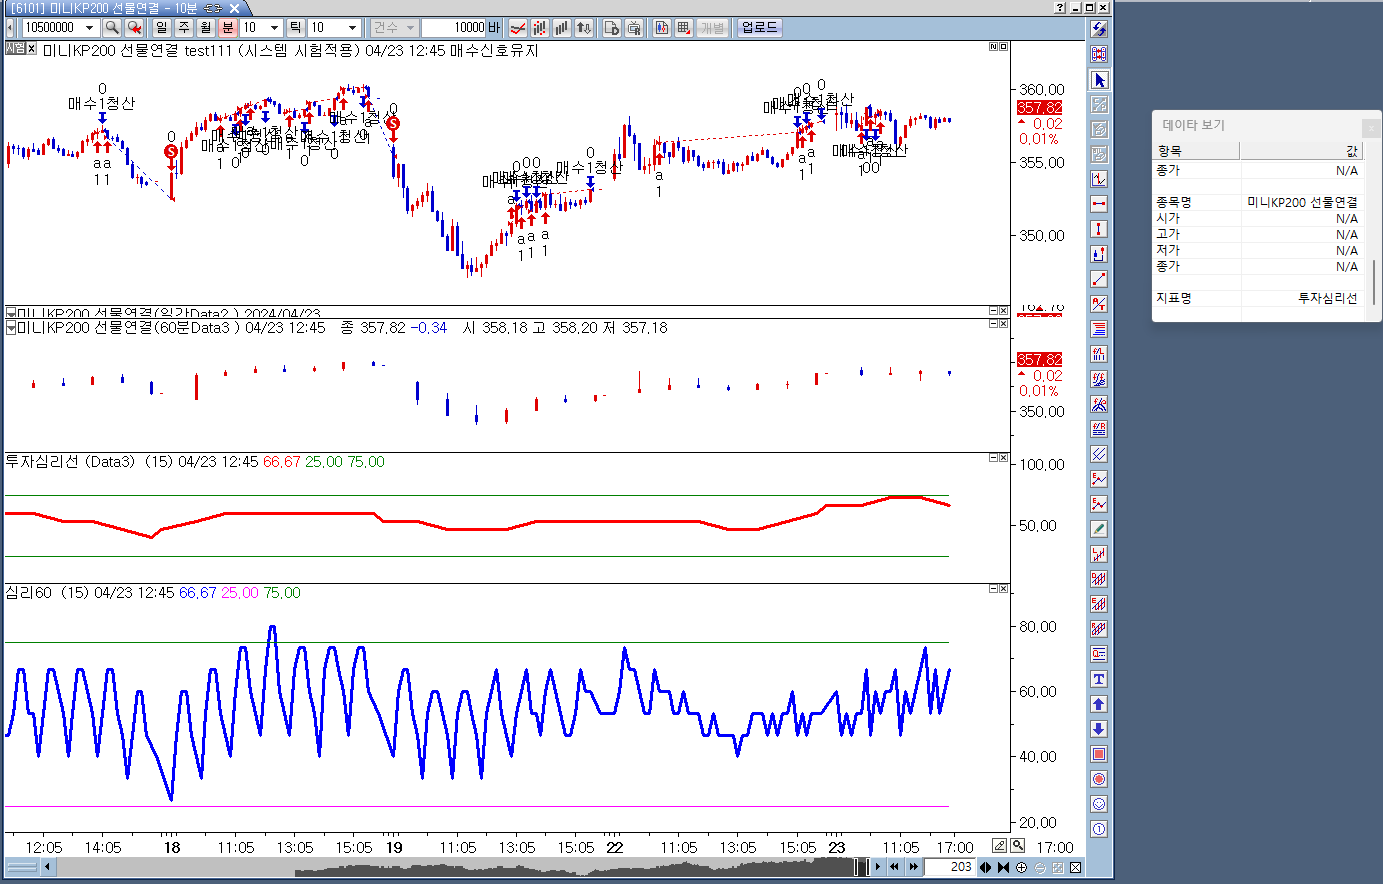Click the text tool icon in sidebar

[1099, 679]
